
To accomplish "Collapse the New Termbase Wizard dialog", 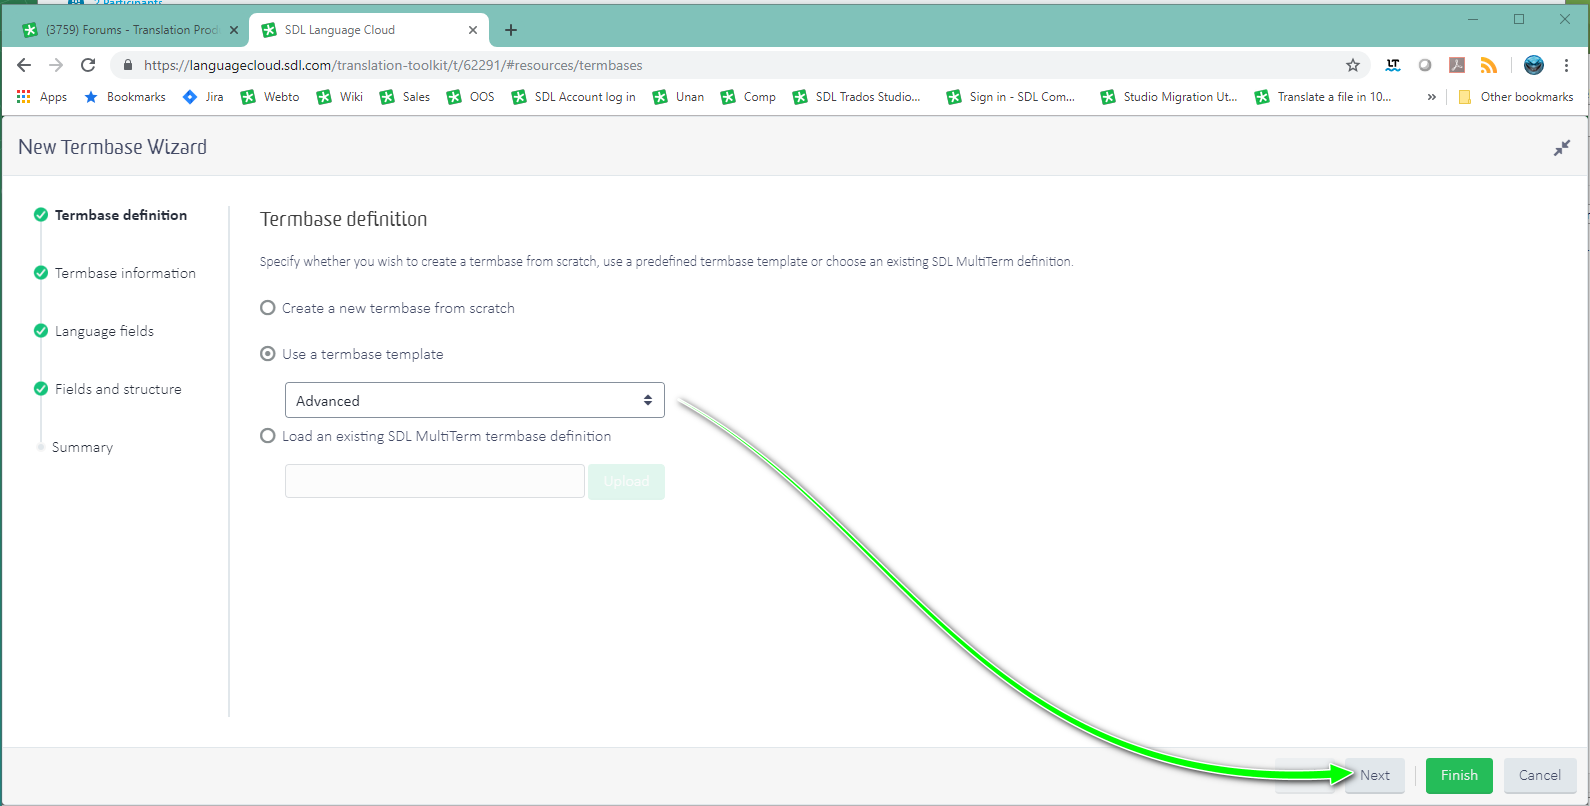I will pos(1561,148).
